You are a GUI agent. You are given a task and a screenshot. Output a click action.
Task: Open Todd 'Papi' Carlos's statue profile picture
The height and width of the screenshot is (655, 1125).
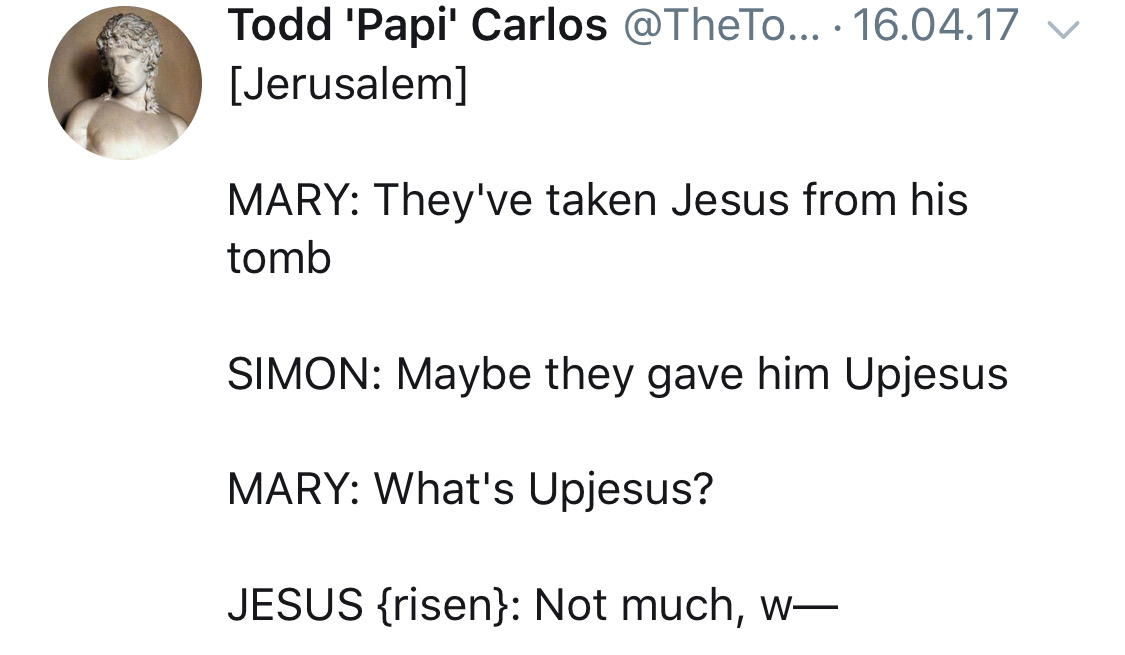click(125, 83)
